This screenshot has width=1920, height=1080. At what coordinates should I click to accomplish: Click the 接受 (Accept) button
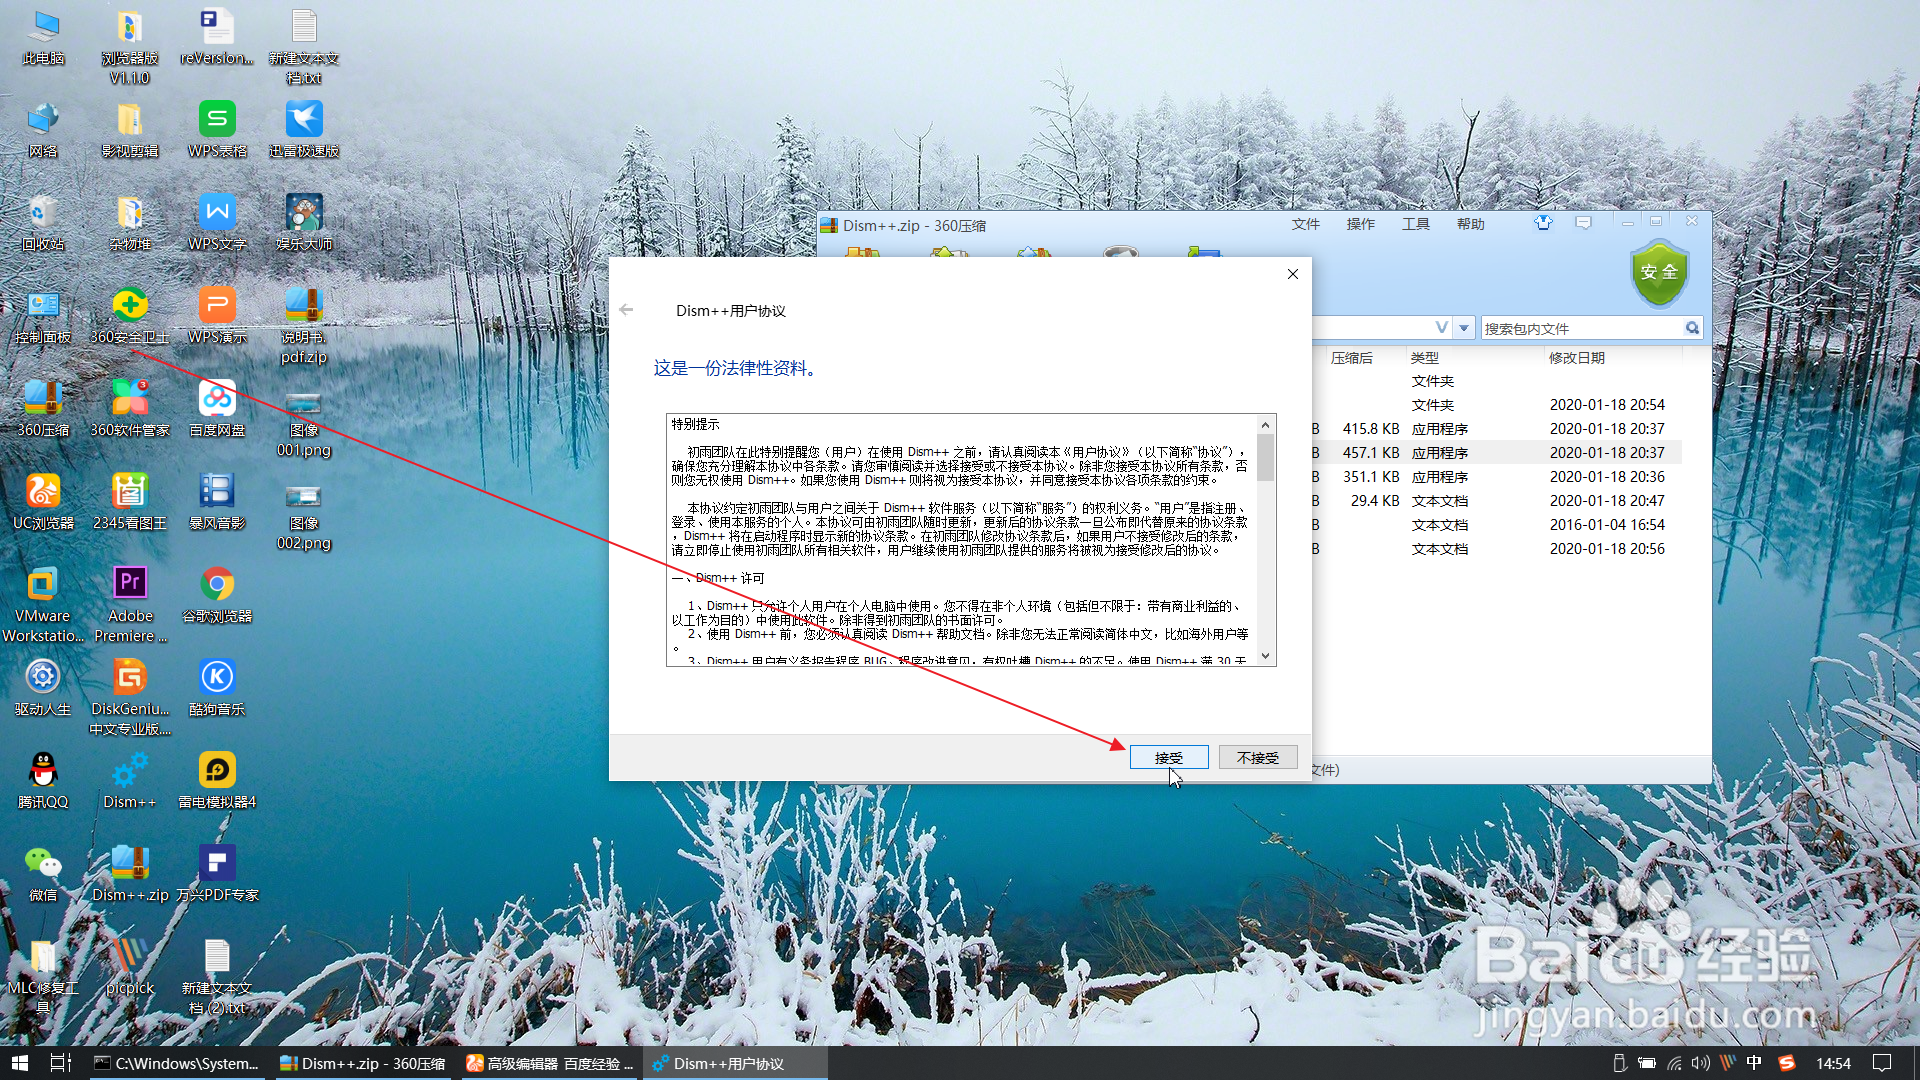pos(1168,757)
